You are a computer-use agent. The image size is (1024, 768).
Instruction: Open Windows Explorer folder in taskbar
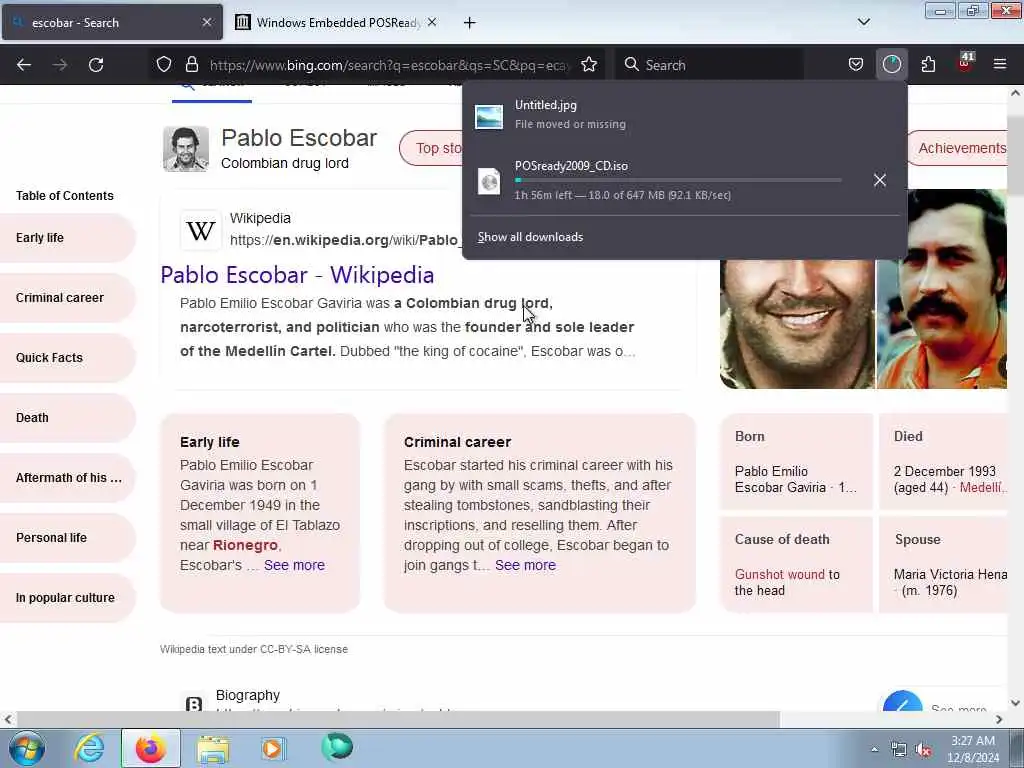tap(213, 748)
